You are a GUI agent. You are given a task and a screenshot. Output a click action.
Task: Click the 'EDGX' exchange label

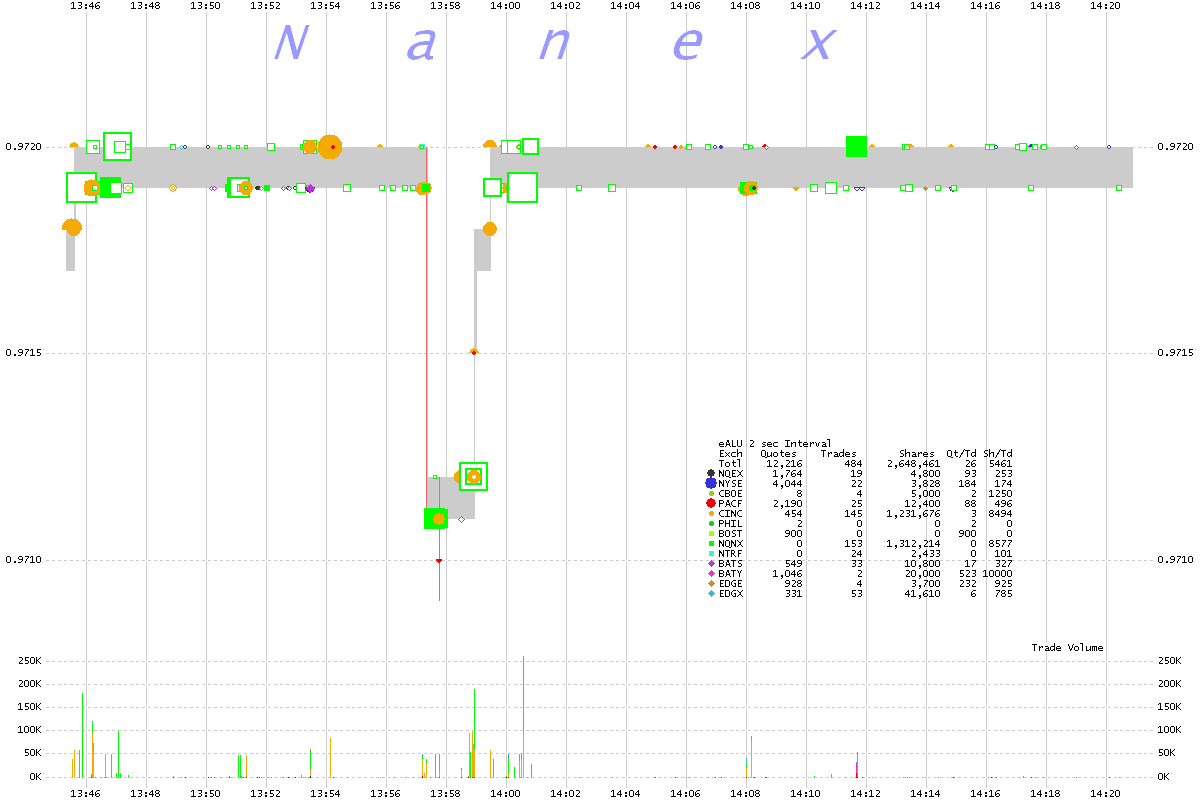coord(730,593)
